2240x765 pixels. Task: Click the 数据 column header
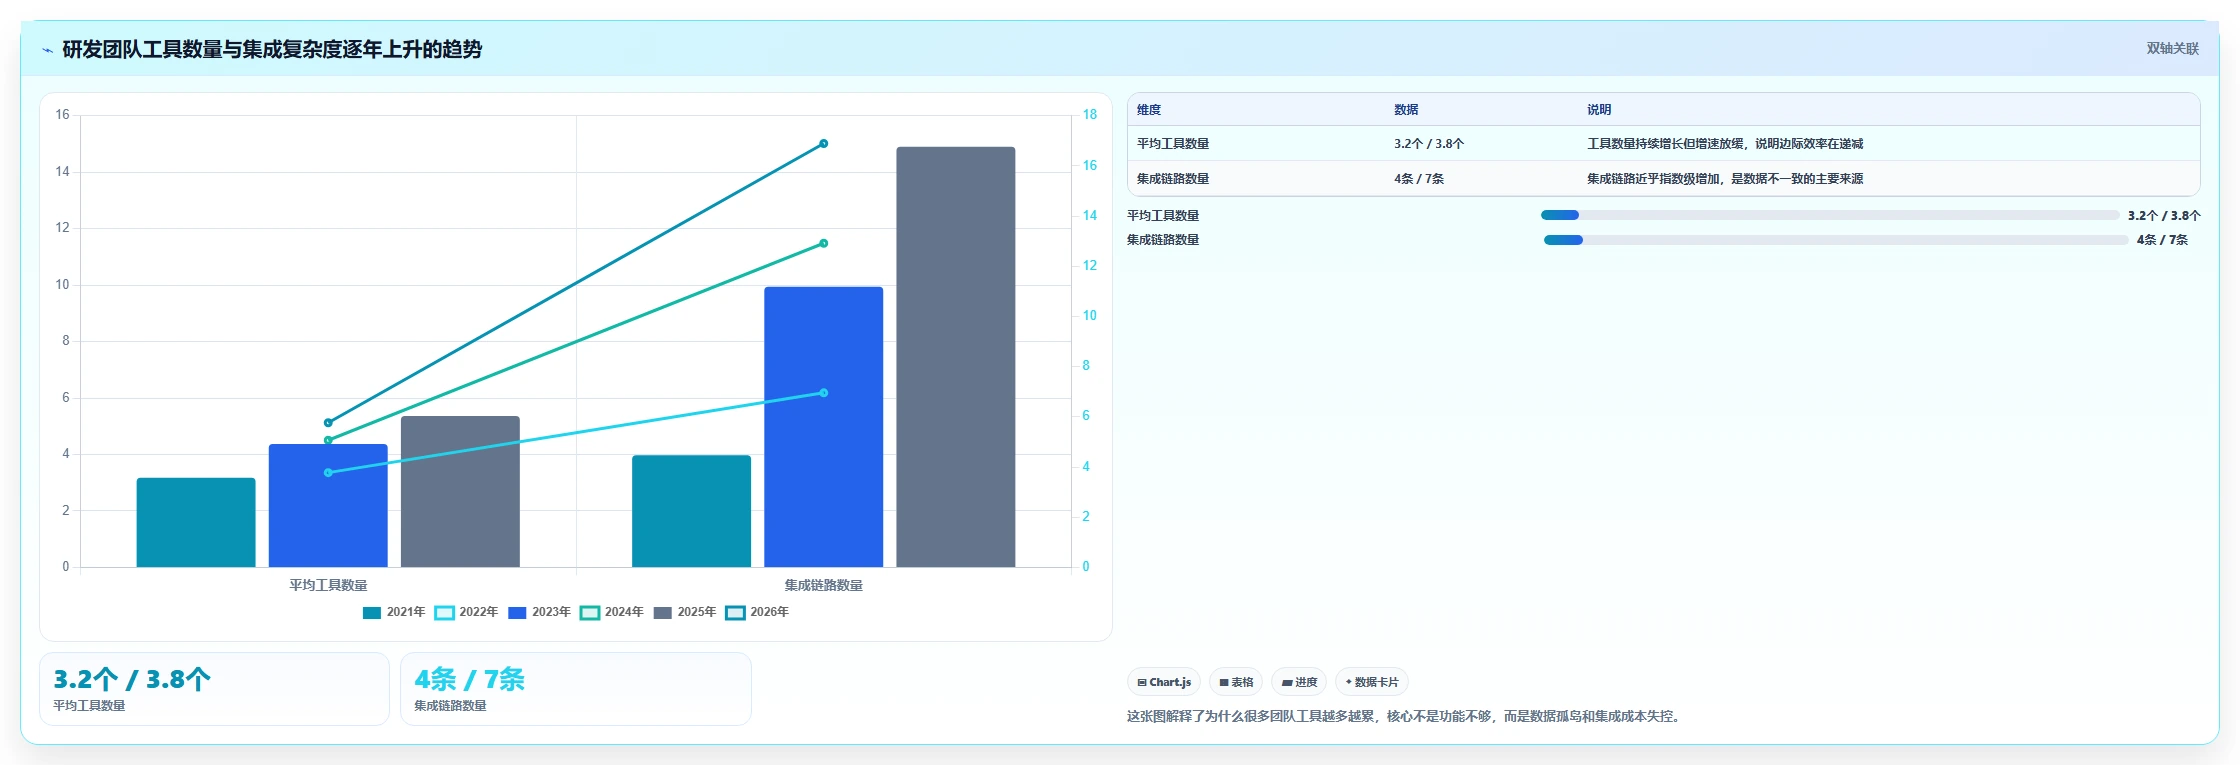pyautogui.click(x=1406, y=110)
